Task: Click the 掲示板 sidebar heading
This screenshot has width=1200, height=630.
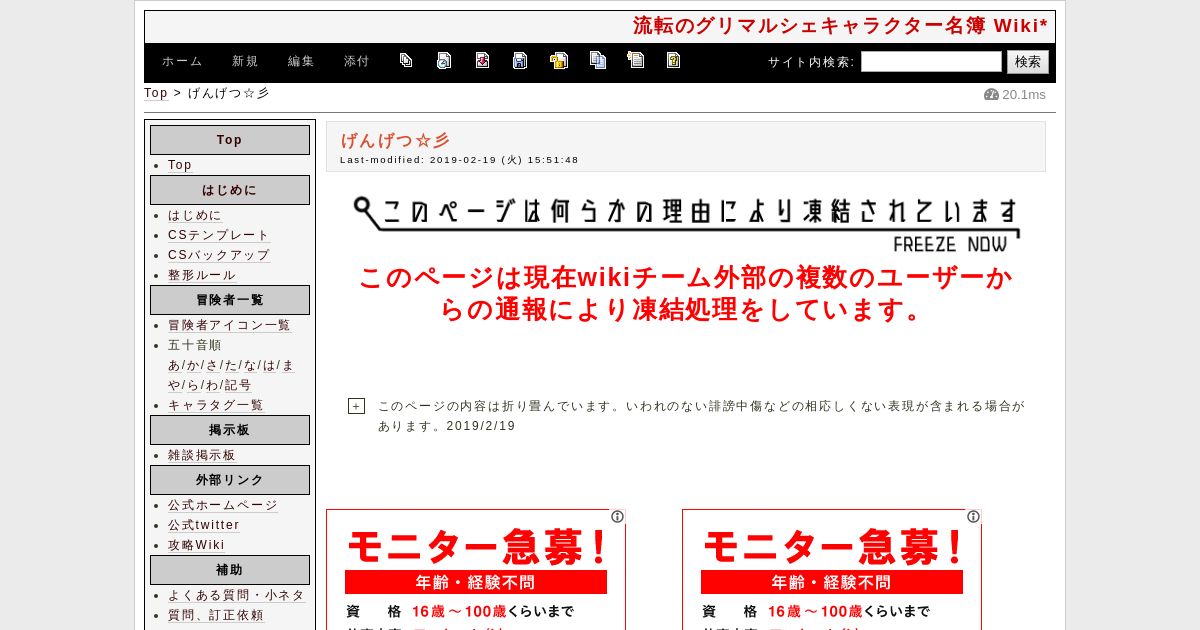Action: (230, 430)
